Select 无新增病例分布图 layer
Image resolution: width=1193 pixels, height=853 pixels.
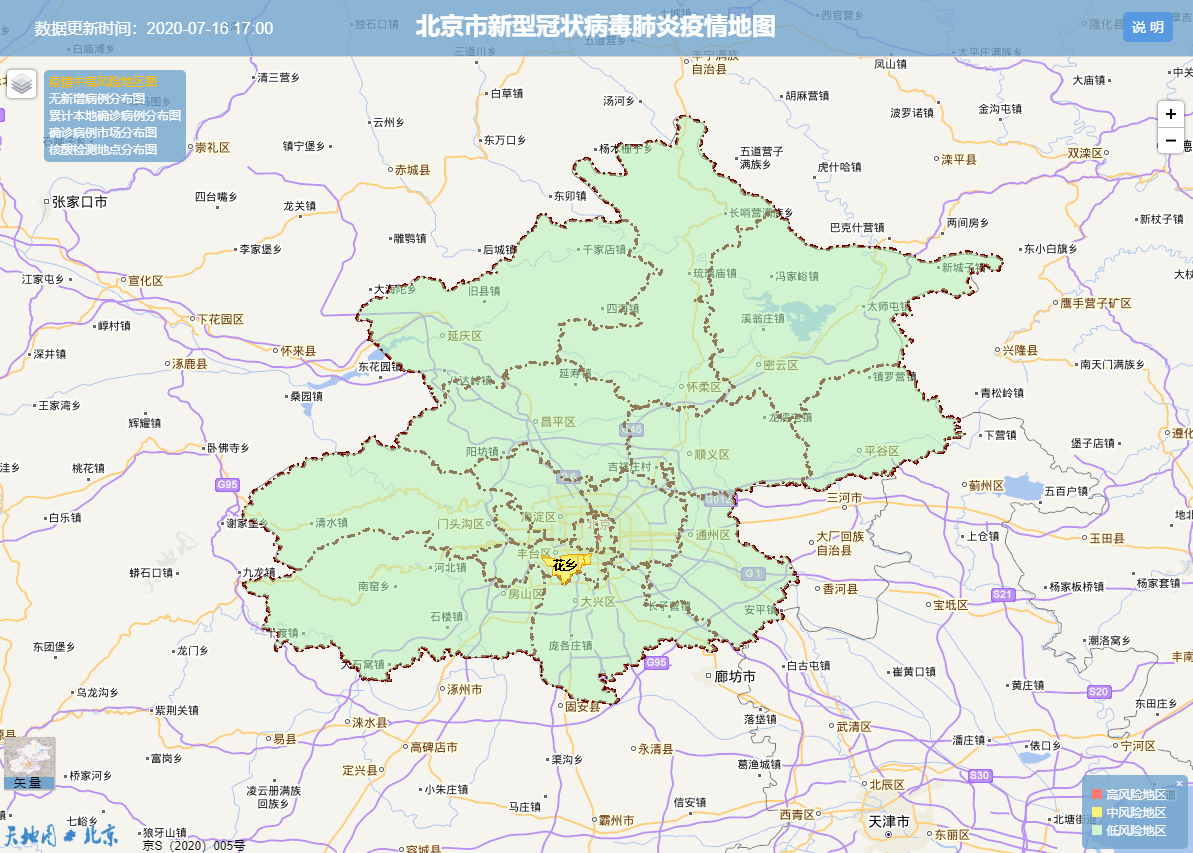[x=97, y=98]
